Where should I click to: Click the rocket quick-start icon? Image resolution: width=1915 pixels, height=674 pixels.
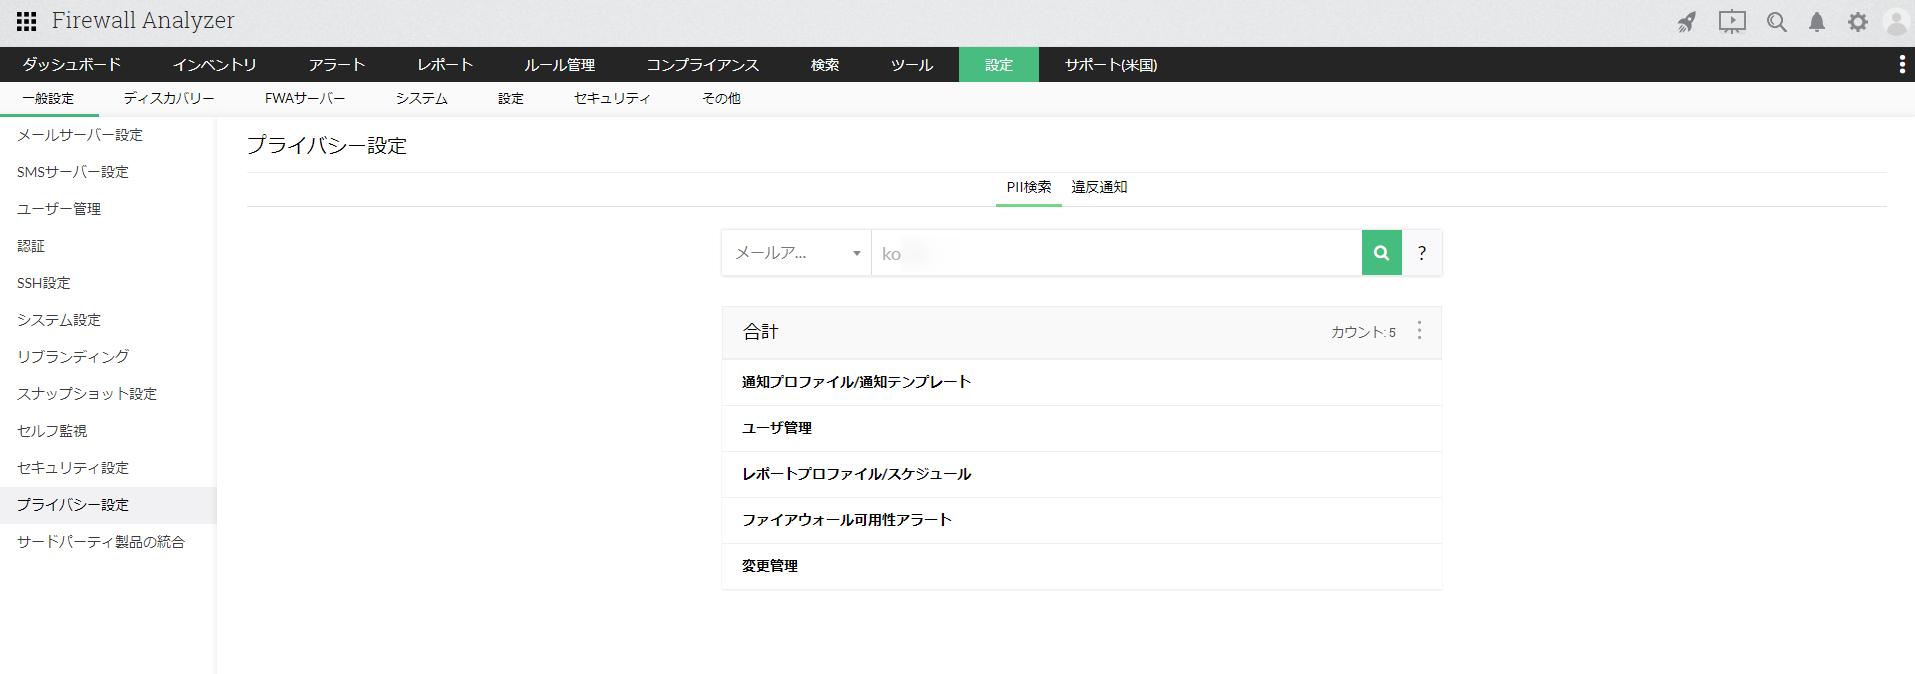tap(1687, 22)
